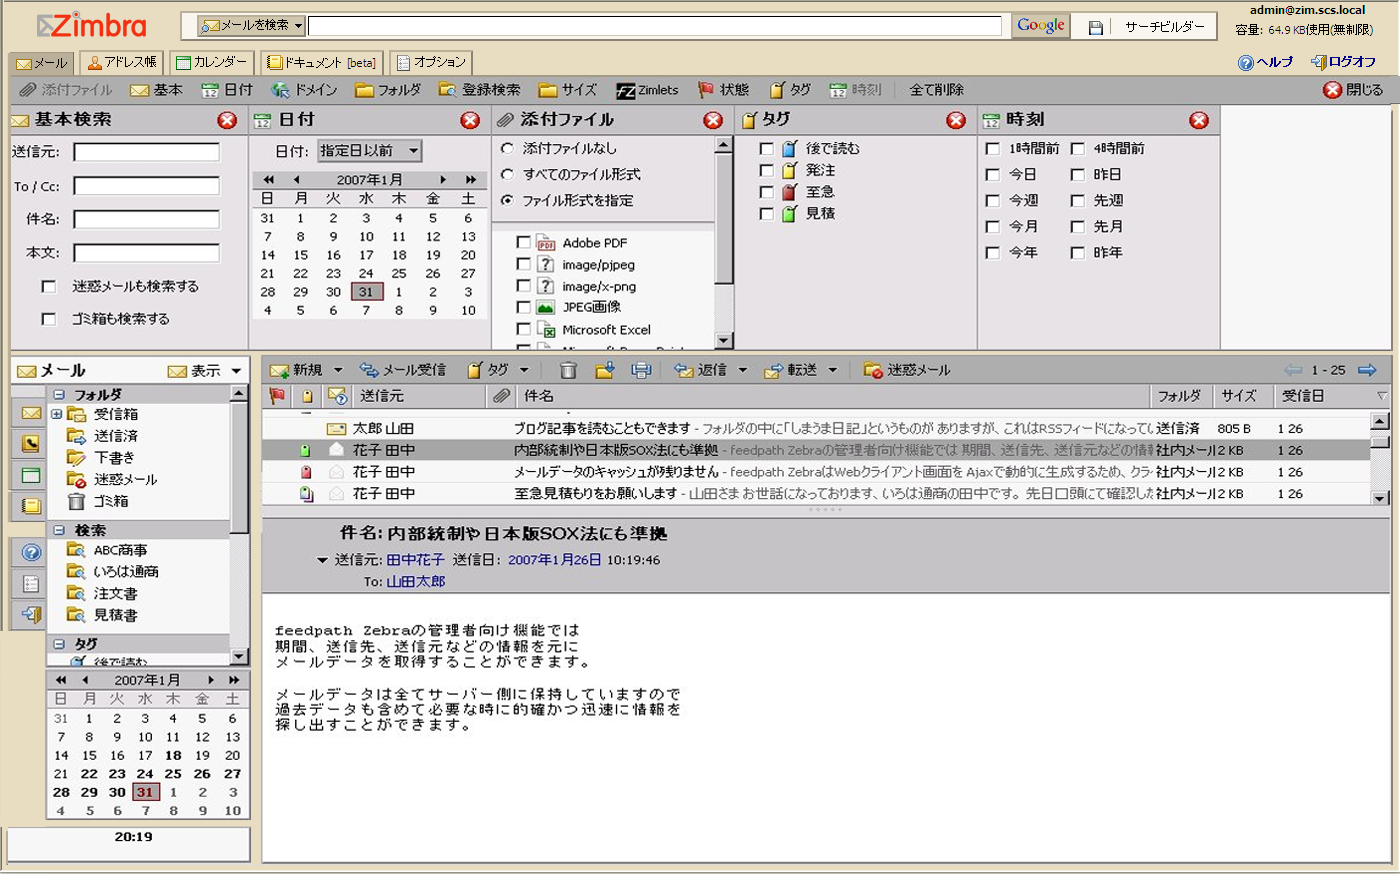Click the trash delete icon
Image resolution: width=1400 pixels, height=874 pixels.
point(568,370)
